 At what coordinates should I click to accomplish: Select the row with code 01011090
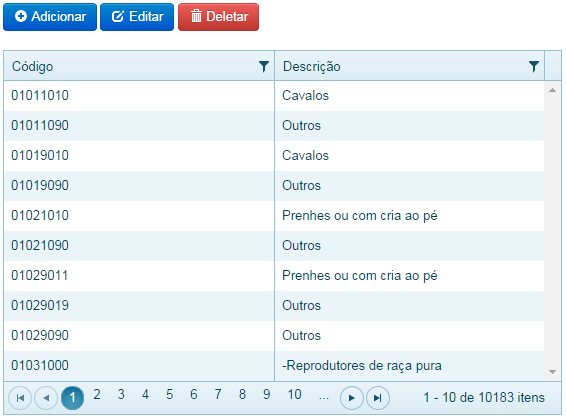274,126
